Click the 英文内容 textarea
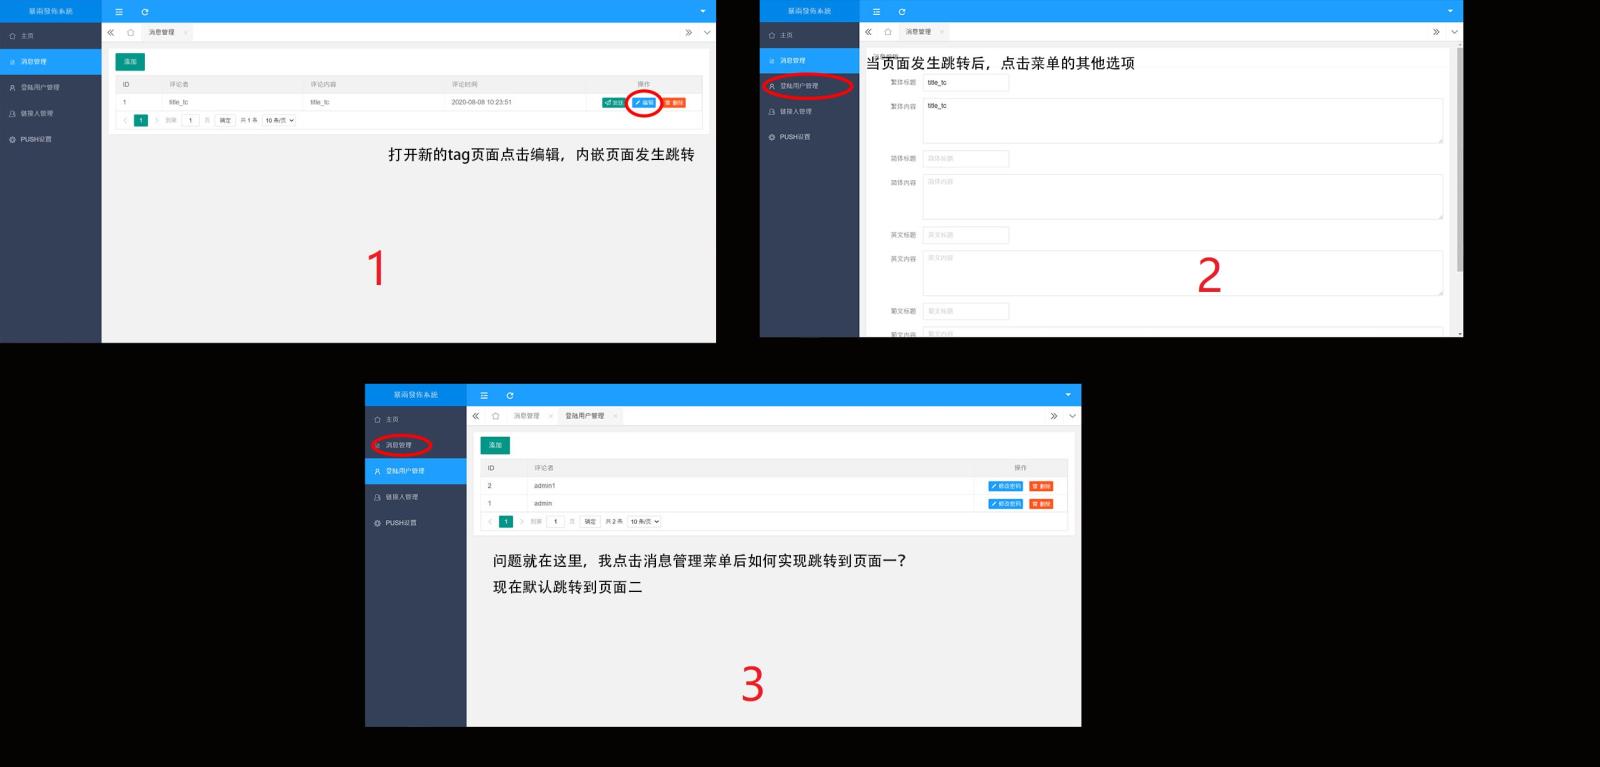The height and width of the screenshot is (767, 1600). pyautogui.click(x=1183, y=273)
